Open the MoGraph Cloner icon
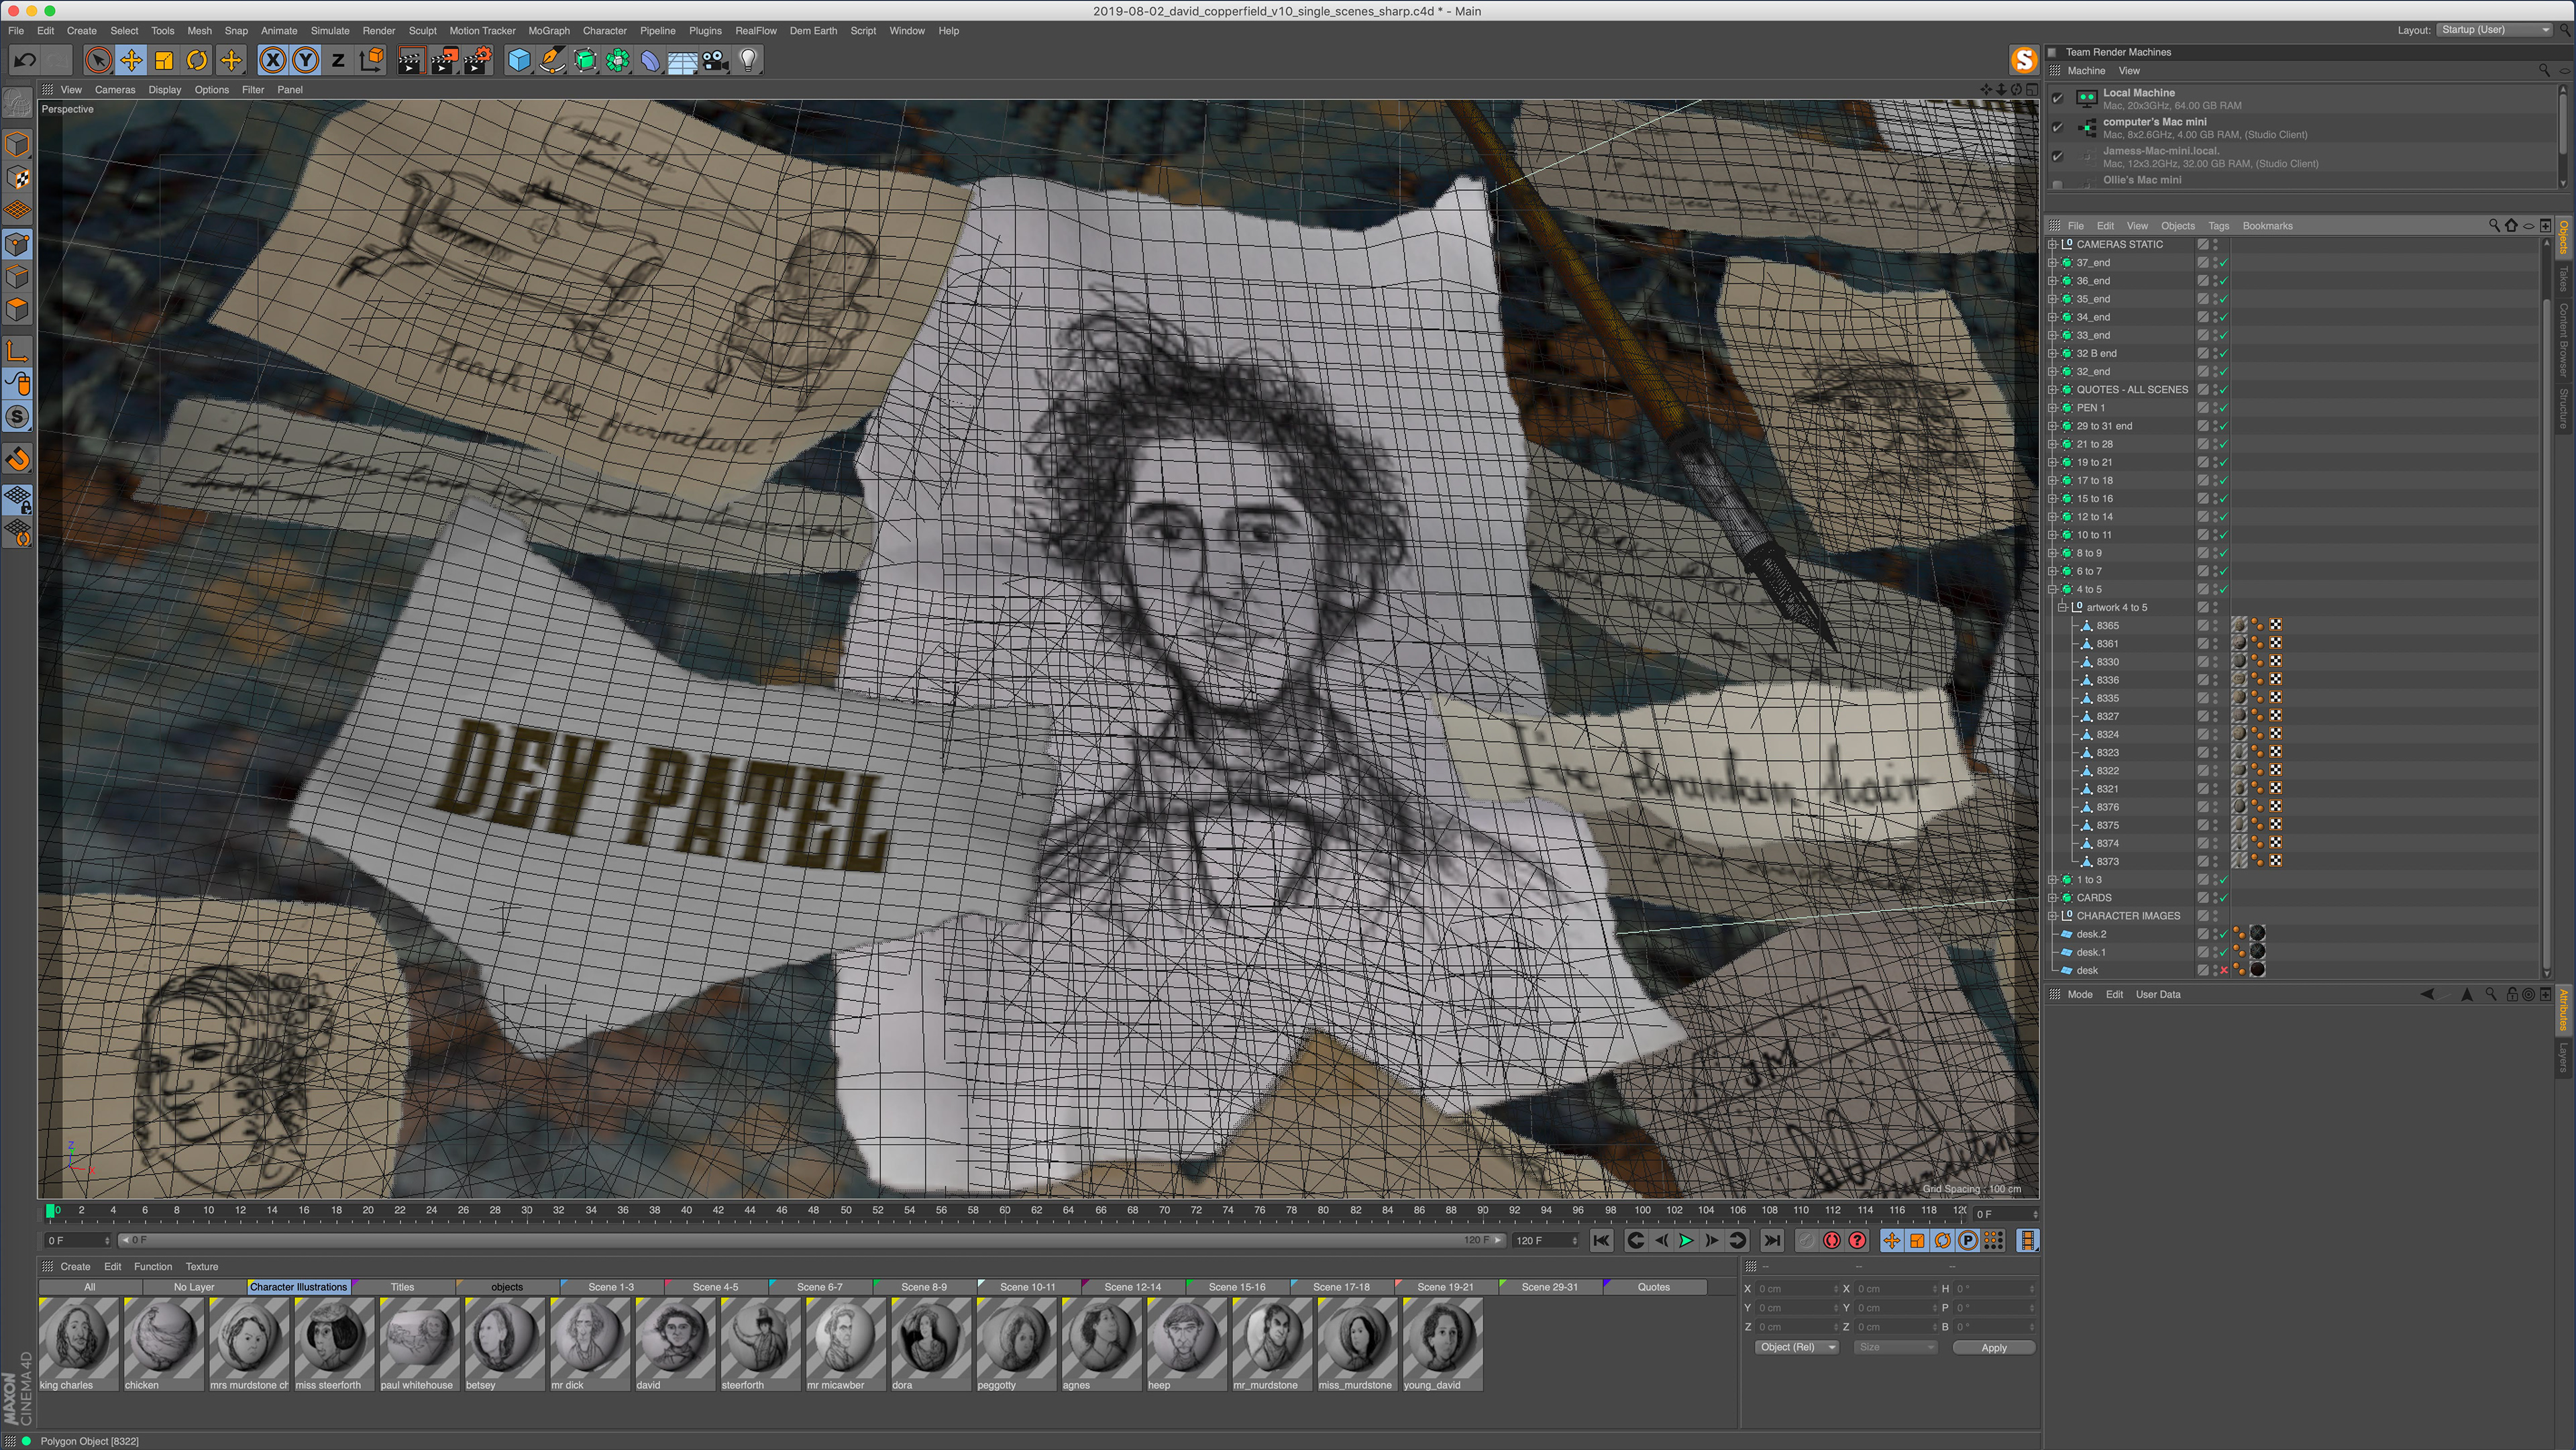This screenshot has height=1450, width=2576. (x=618, y=61)
